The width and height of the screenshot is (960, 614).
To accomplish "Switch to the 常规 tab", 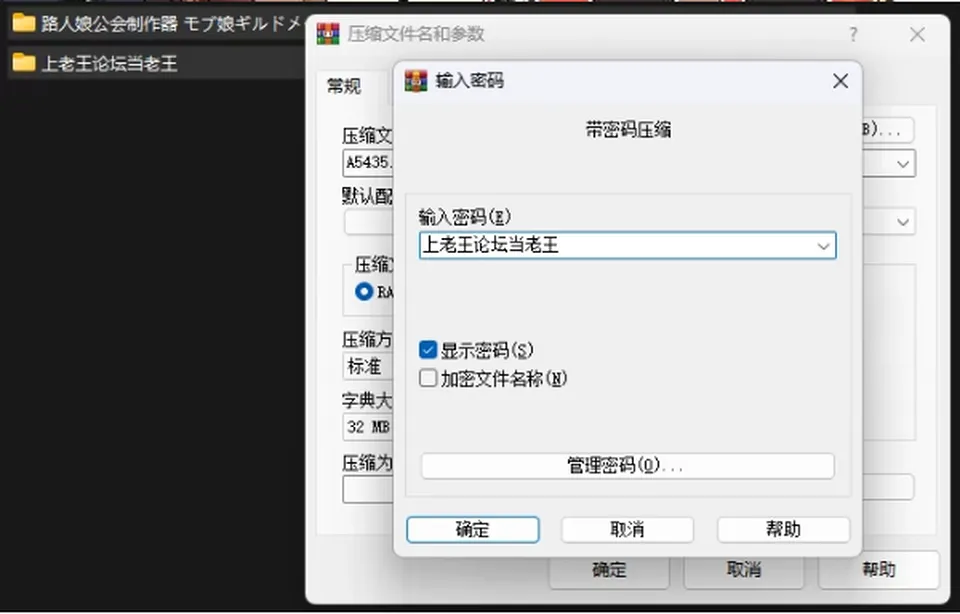I will [344, 86].
